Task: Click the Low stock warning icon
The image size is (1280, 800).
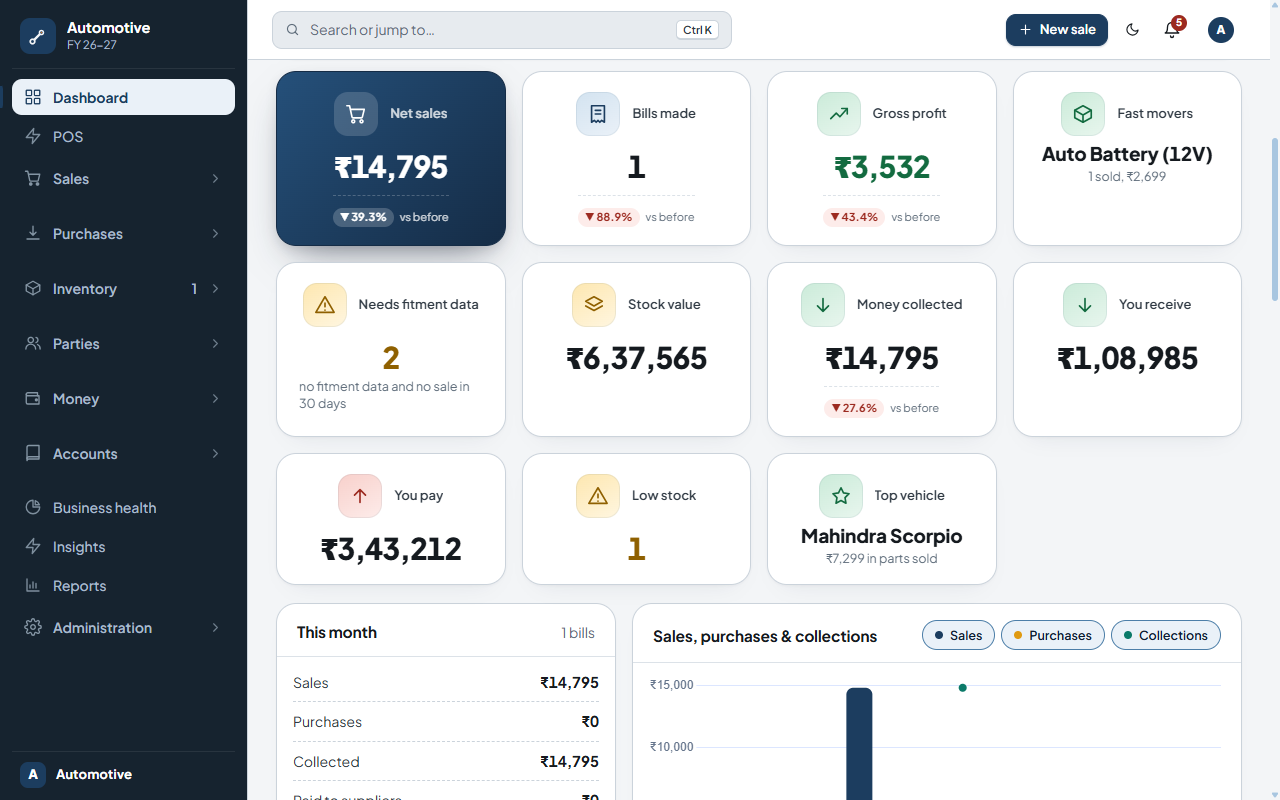Action: point(598,496)
